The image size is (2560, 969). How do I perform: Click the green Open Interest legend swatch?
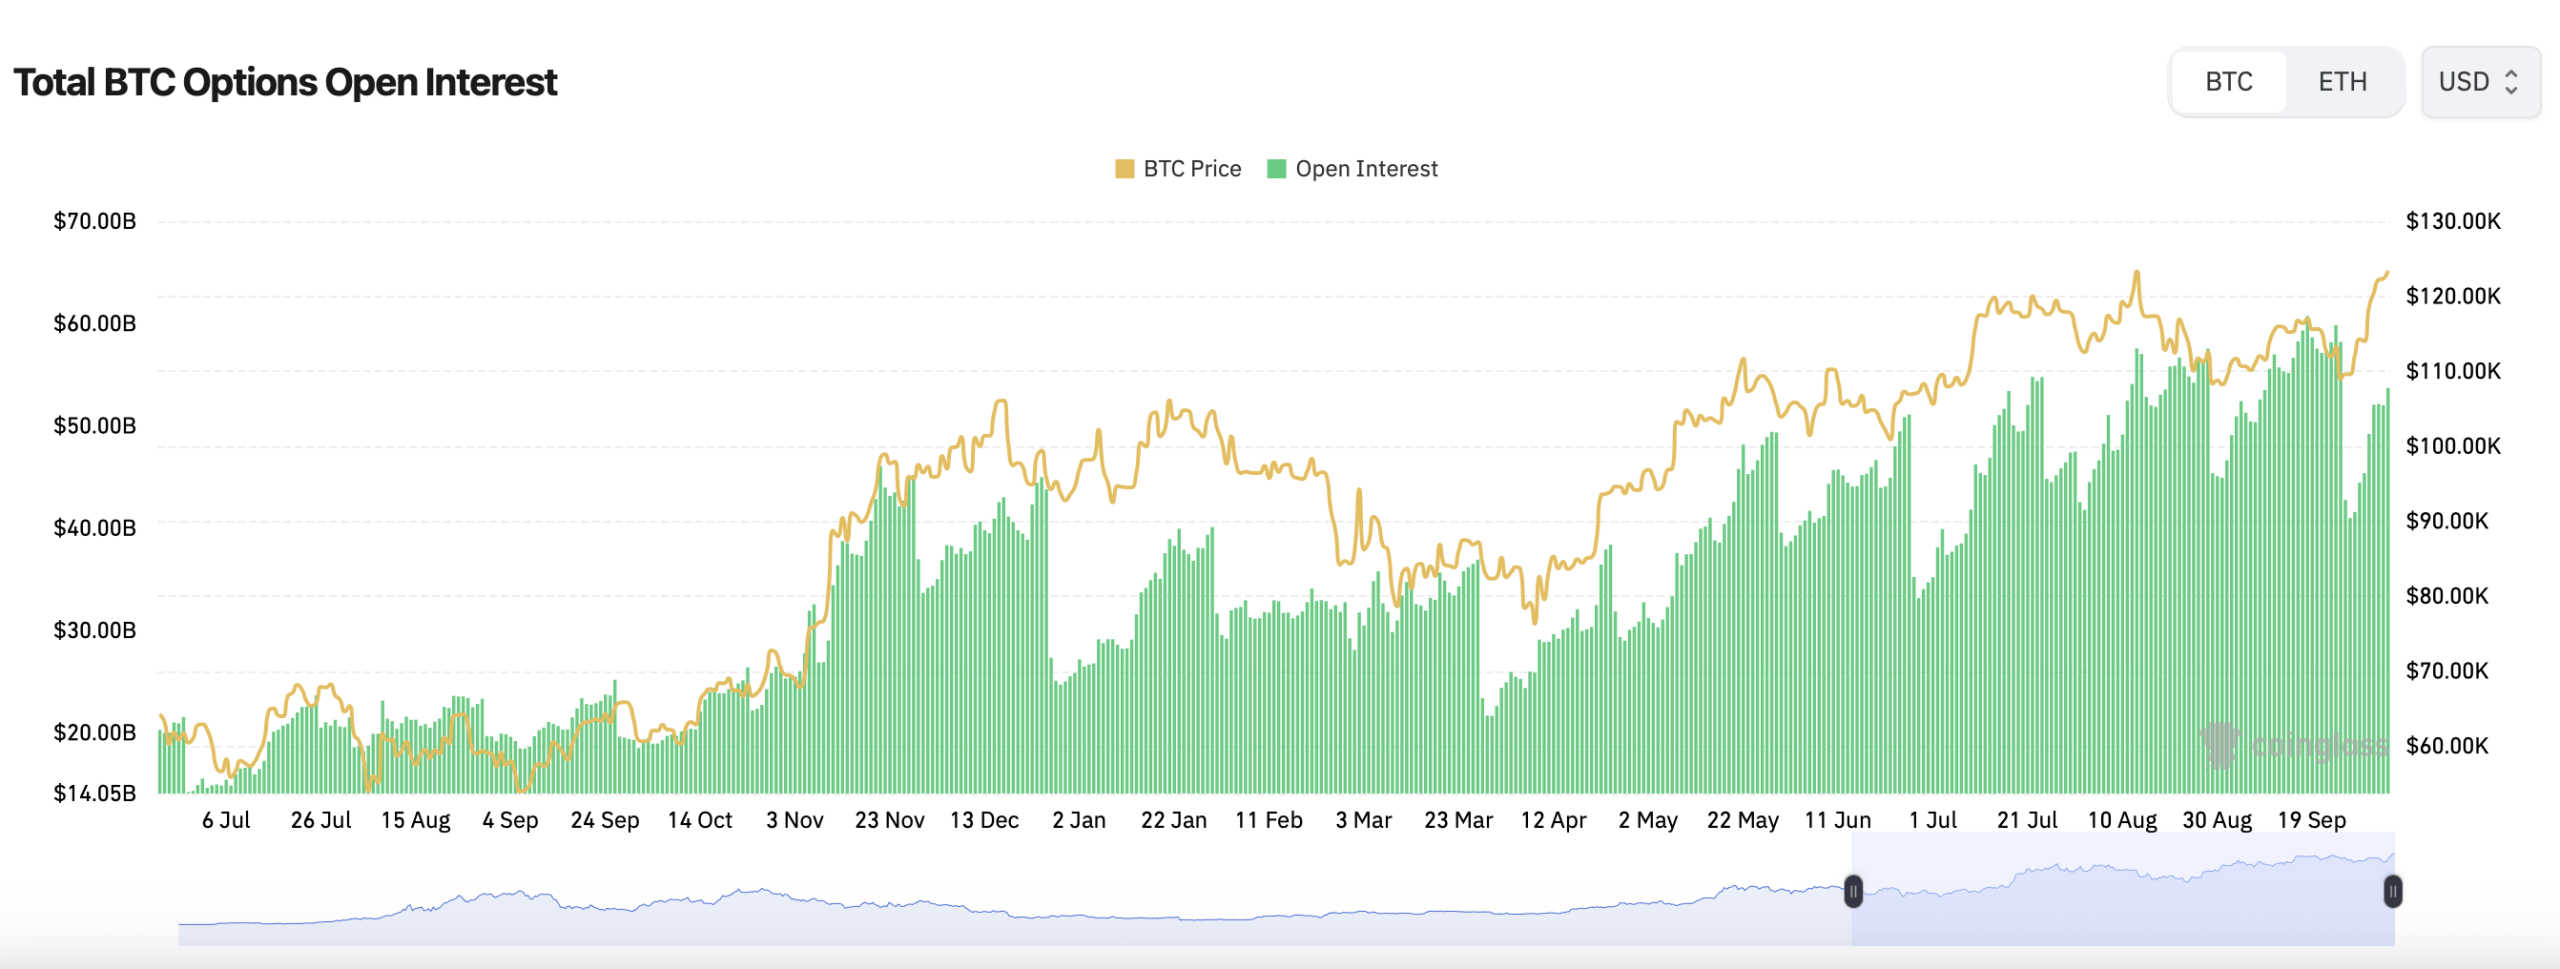(1279, 168)
